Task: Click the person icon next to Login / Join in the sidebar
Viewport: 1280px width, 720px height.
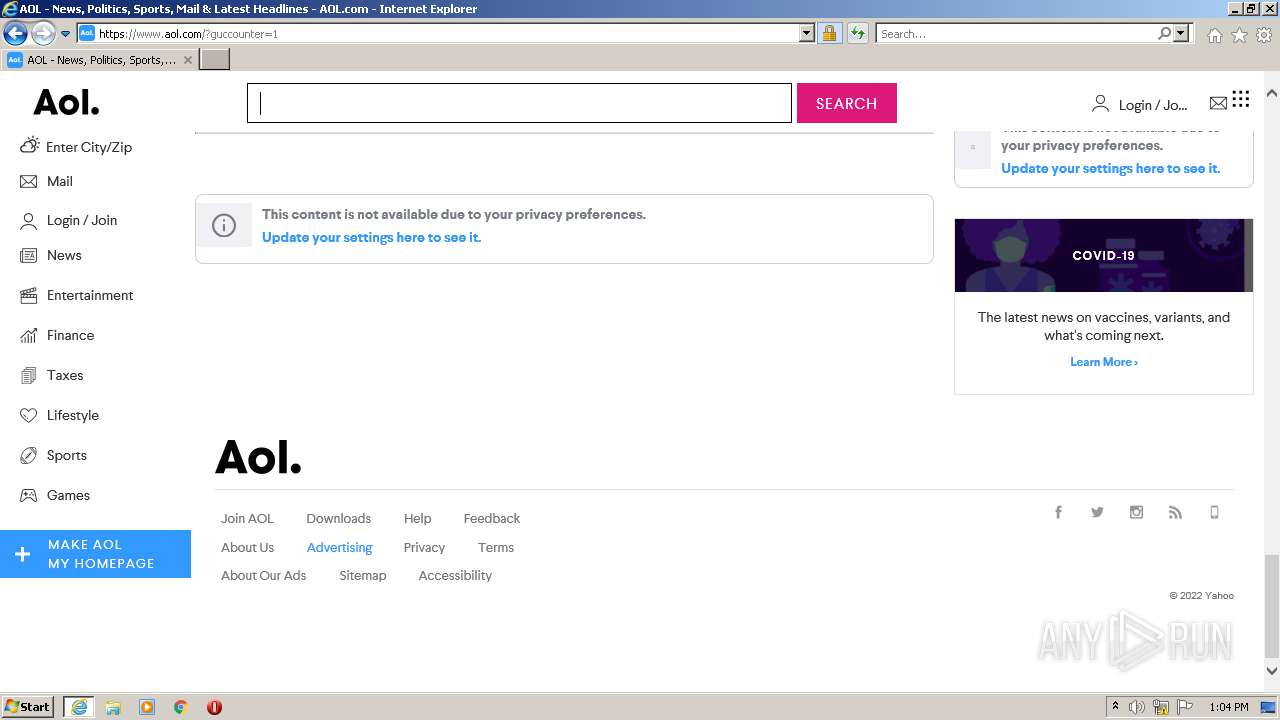Action: [x=28, y=221]
